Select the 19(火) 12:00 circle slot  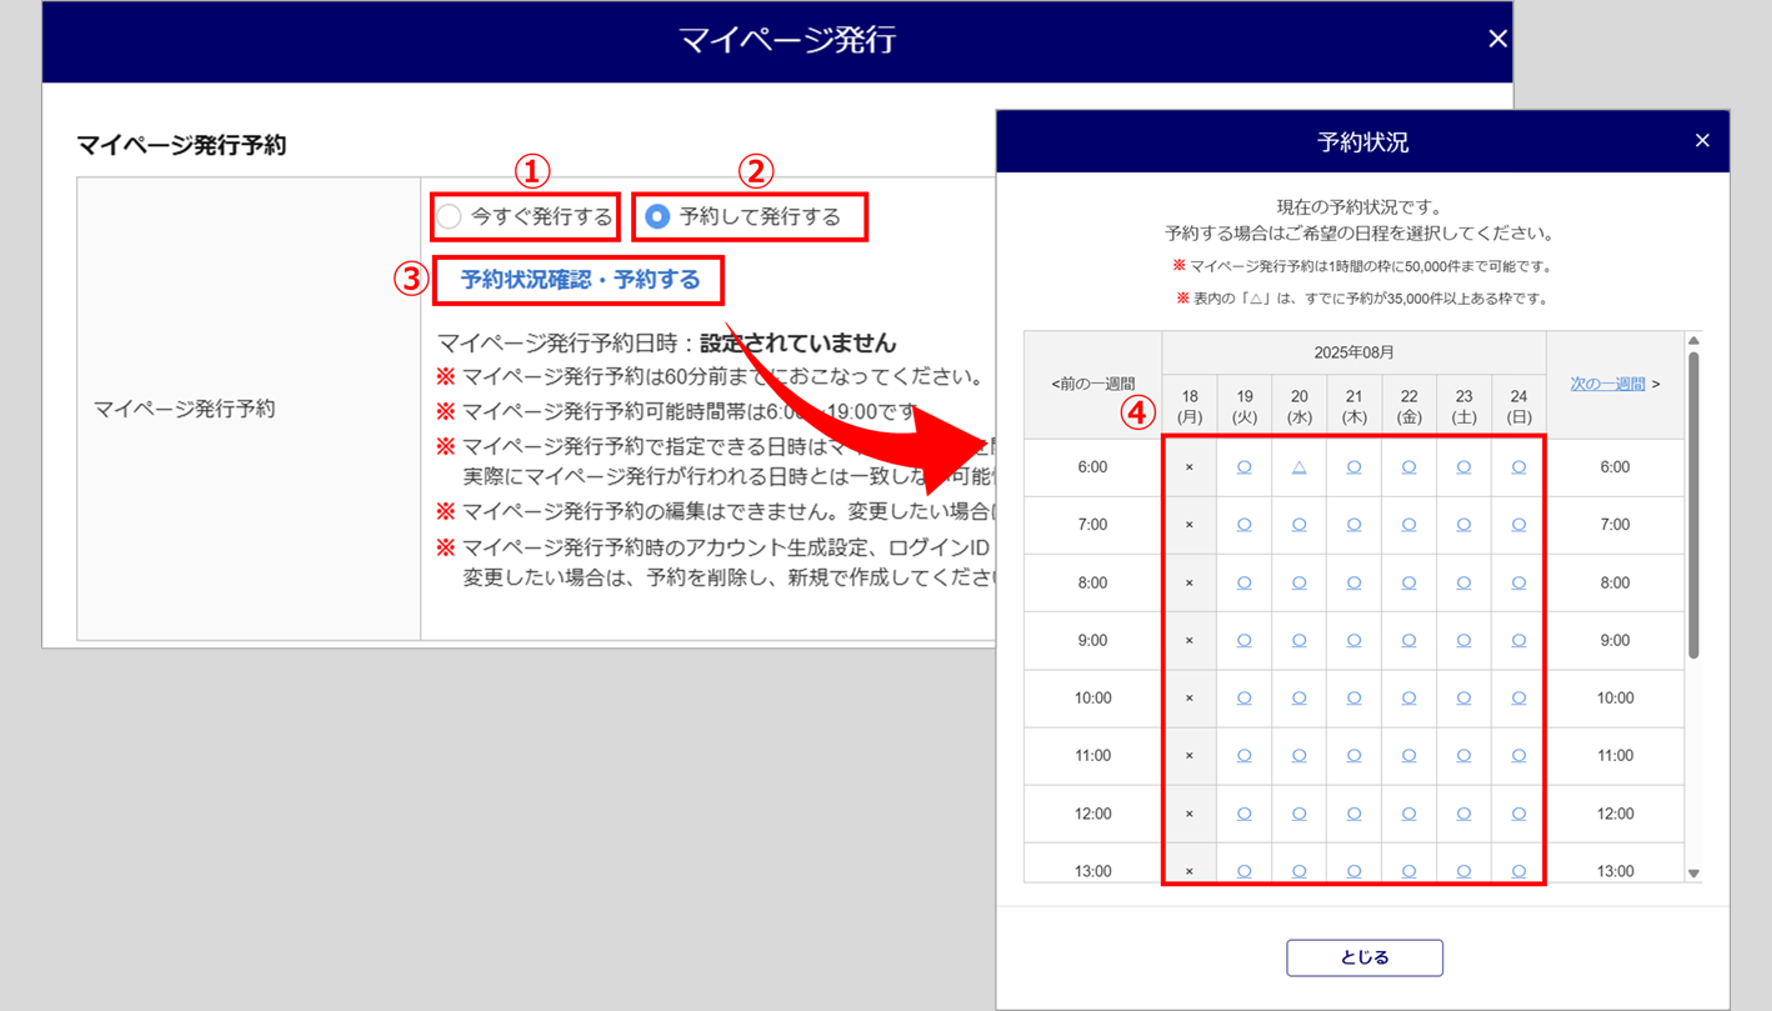click(x=1244, y=814)
